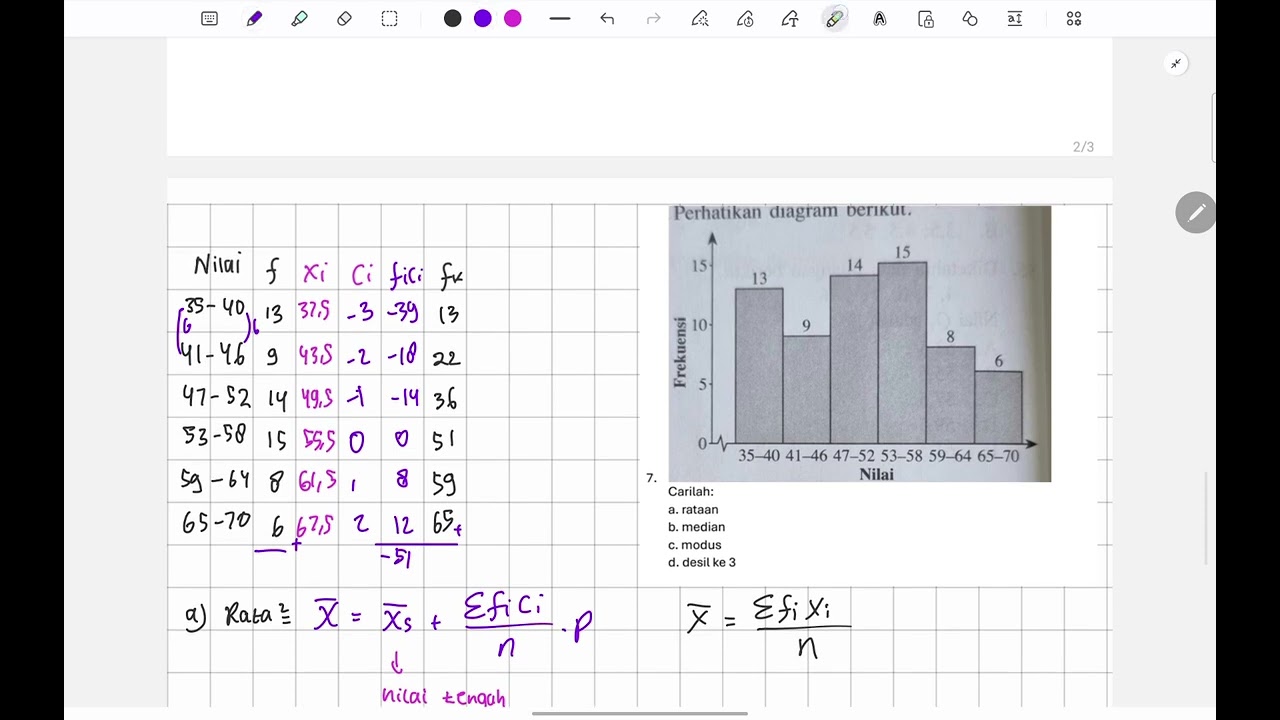The image size is (1280, 720).
Task: Click the bottom horizontal scroll indicator
Action: 640,714
